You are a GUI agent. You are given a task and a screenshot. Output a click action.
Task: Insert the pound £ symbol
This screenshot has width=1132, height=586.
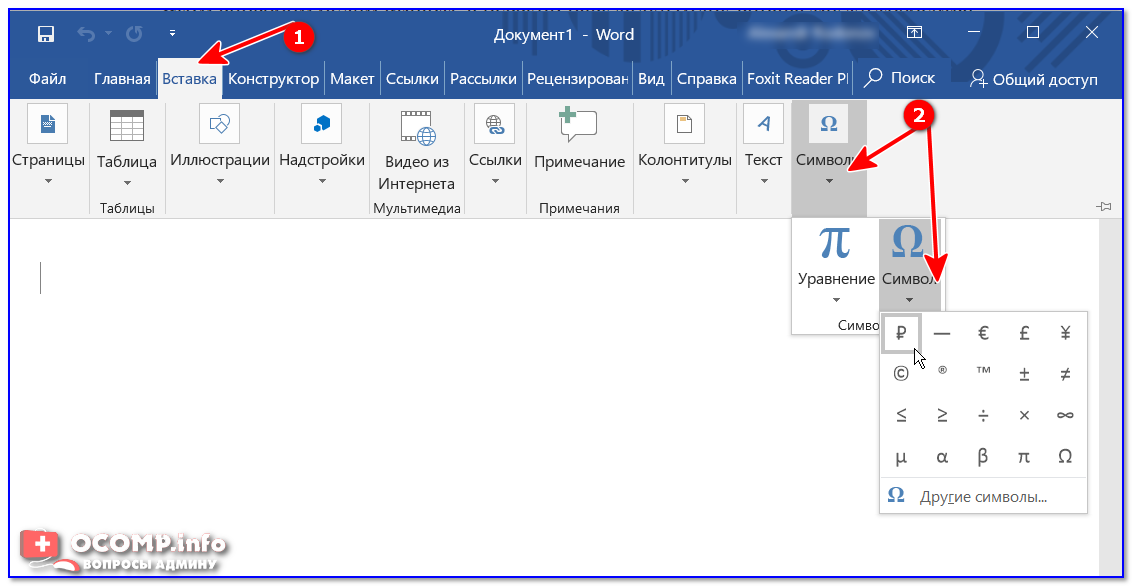coord(1024,333)
